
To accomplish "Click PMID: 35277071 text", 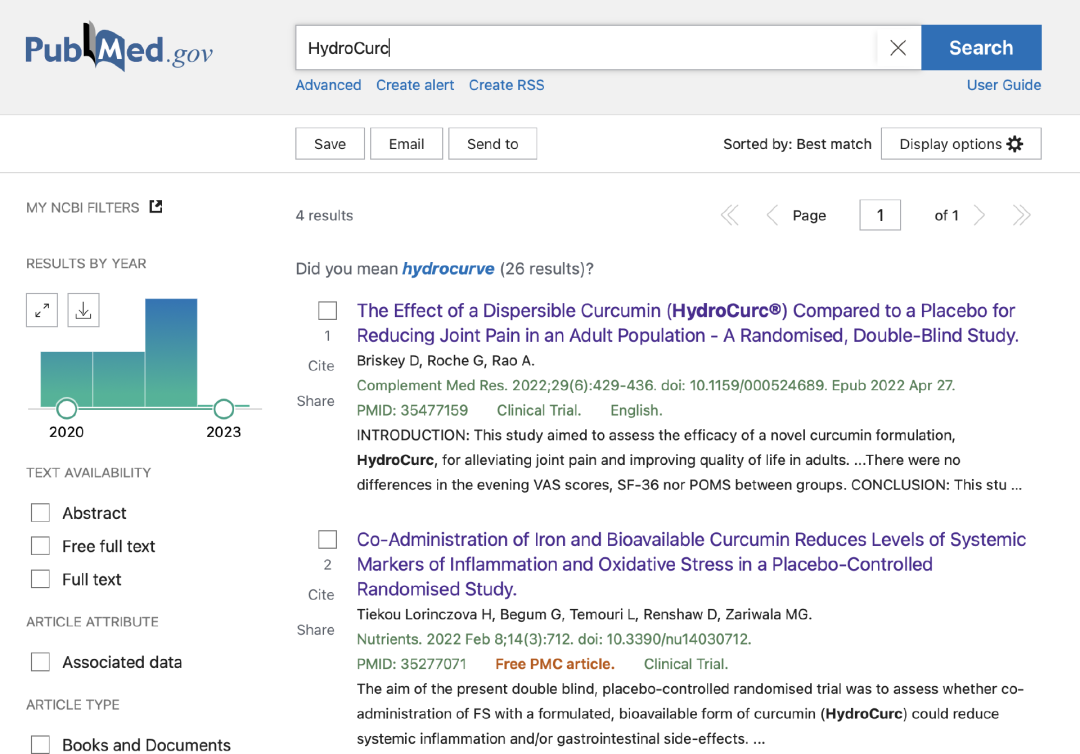I will 411,664.
